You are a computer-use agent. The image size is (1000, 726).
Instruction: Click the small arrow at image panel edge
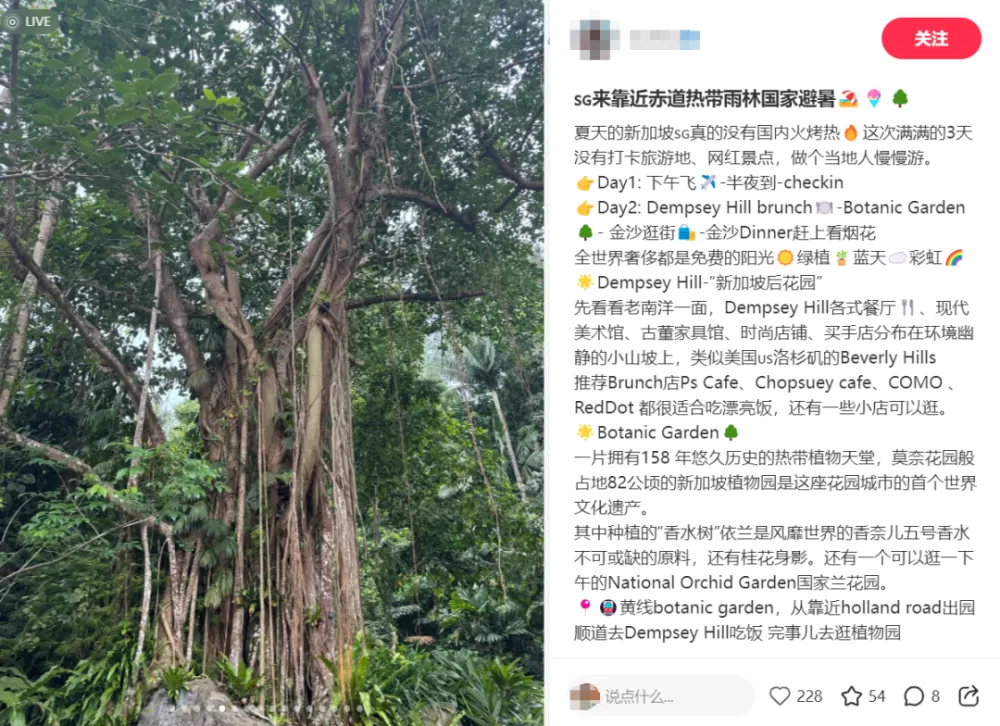pos(548,41)
